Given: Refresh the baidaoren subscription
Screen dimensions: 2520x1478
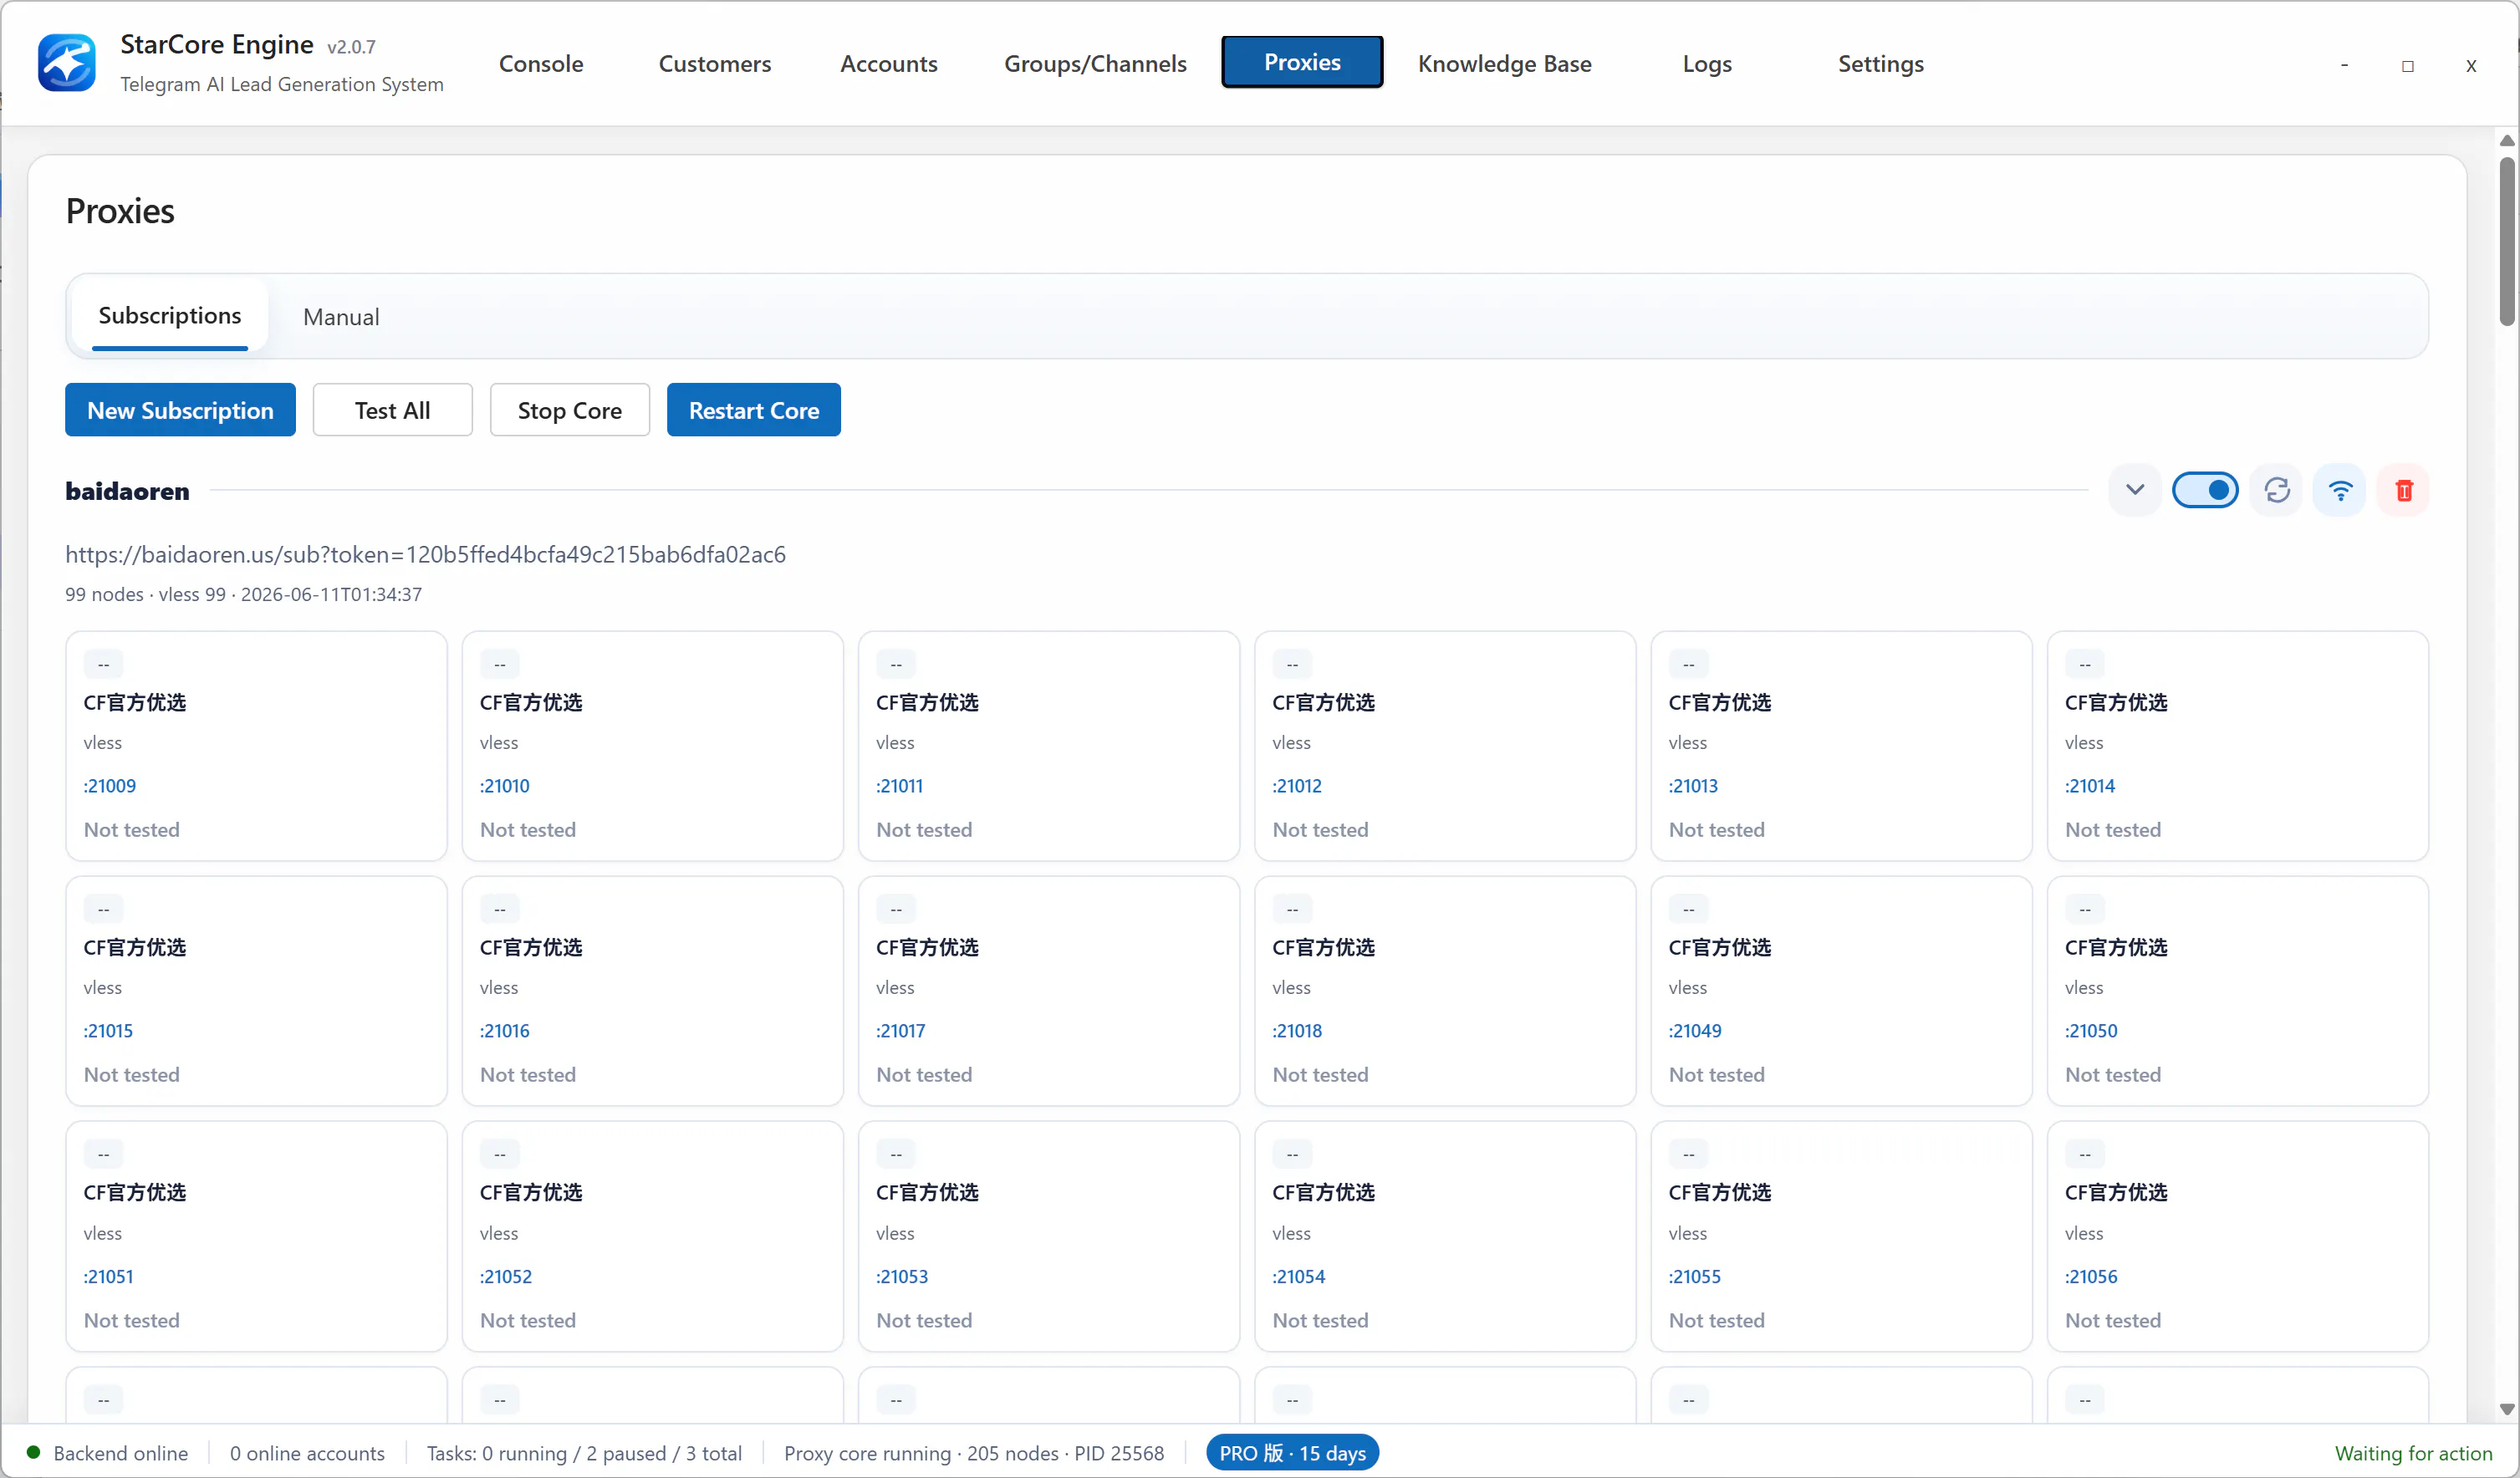Looking at the screenshot, I should (2277, 490).
